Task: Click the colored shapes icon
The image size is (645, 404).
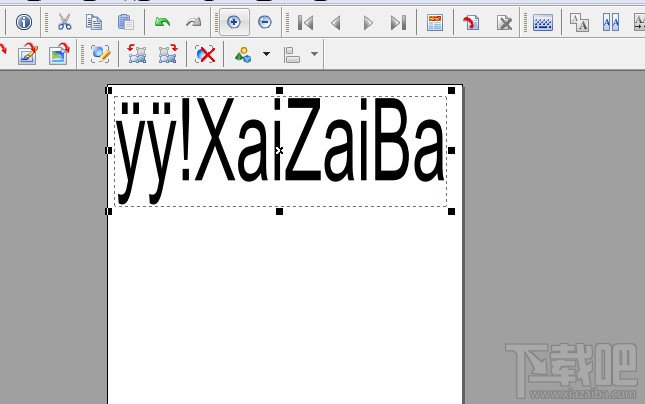Action: [243, 55]
